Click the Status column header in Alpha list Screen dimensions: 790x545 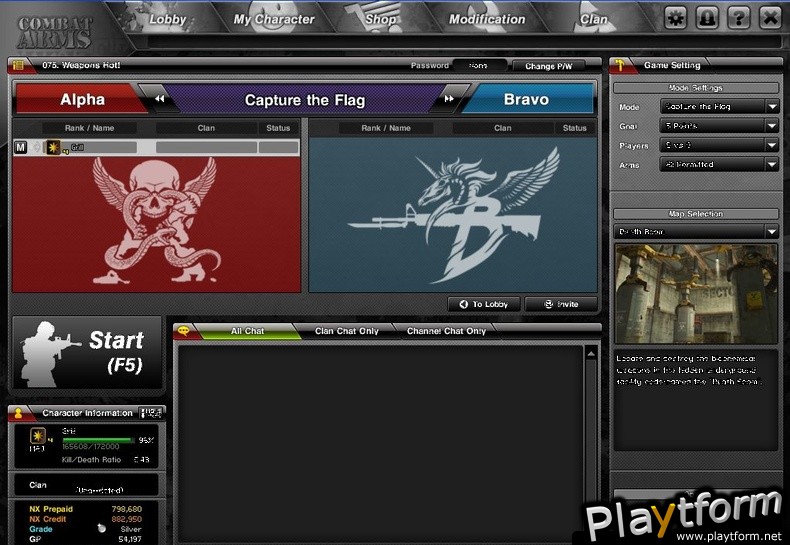pos(278,128)
